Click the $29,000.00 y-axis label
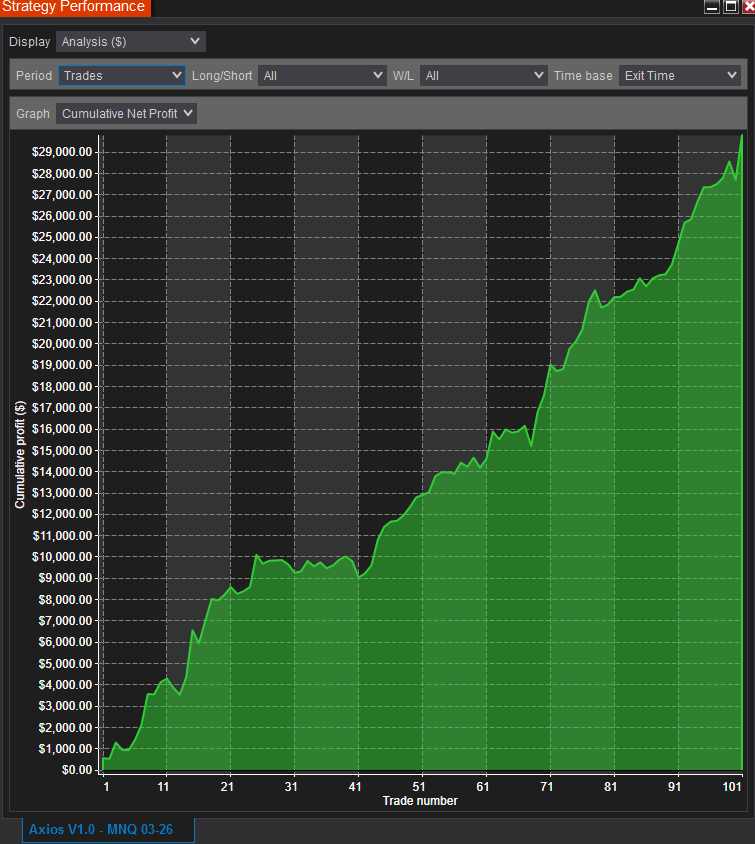Image resolution: width=755 pixels, height=844 pixels. (x=63, y=152)
